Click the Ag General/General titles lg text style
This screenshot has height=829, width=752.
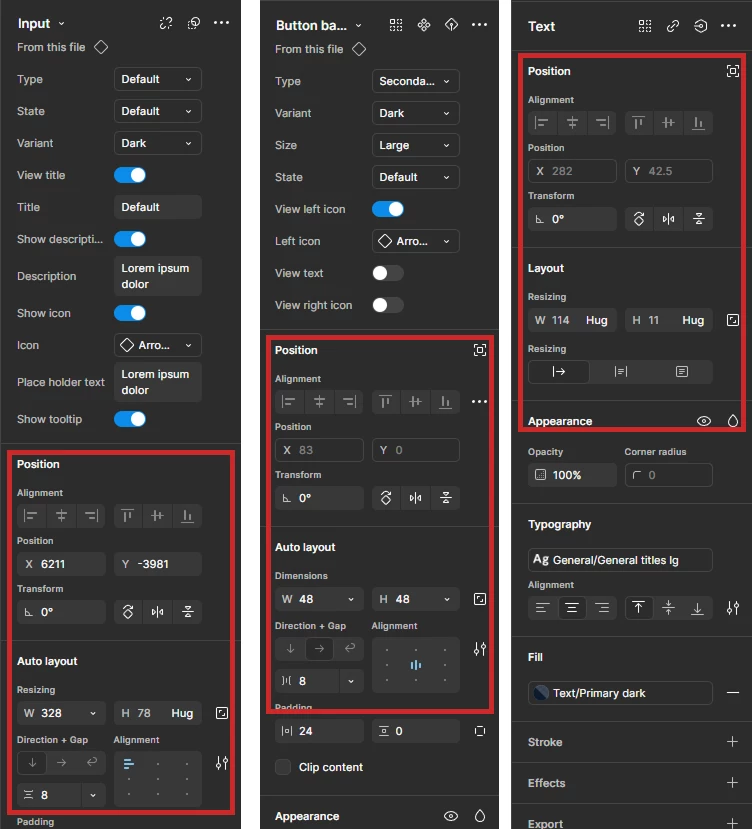(x=620, y=560)
